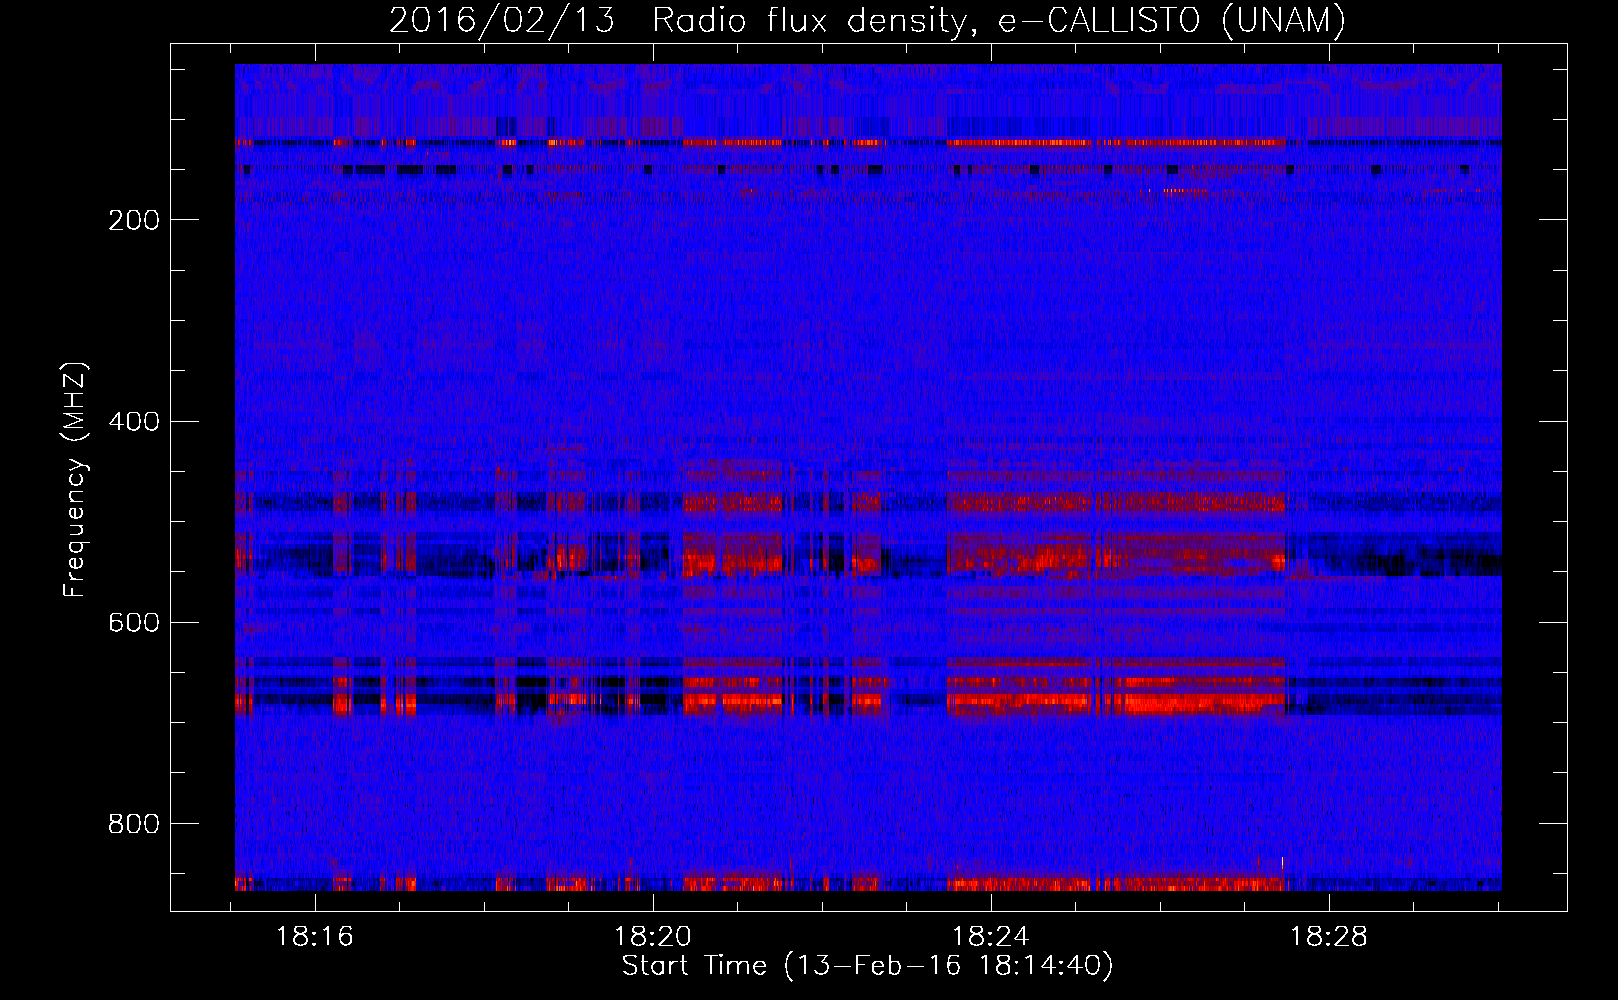Click the 18:16 time tick label
Image resolution: width=1618 pixels, height=1000 pixels.
click(x=315, y=937)
